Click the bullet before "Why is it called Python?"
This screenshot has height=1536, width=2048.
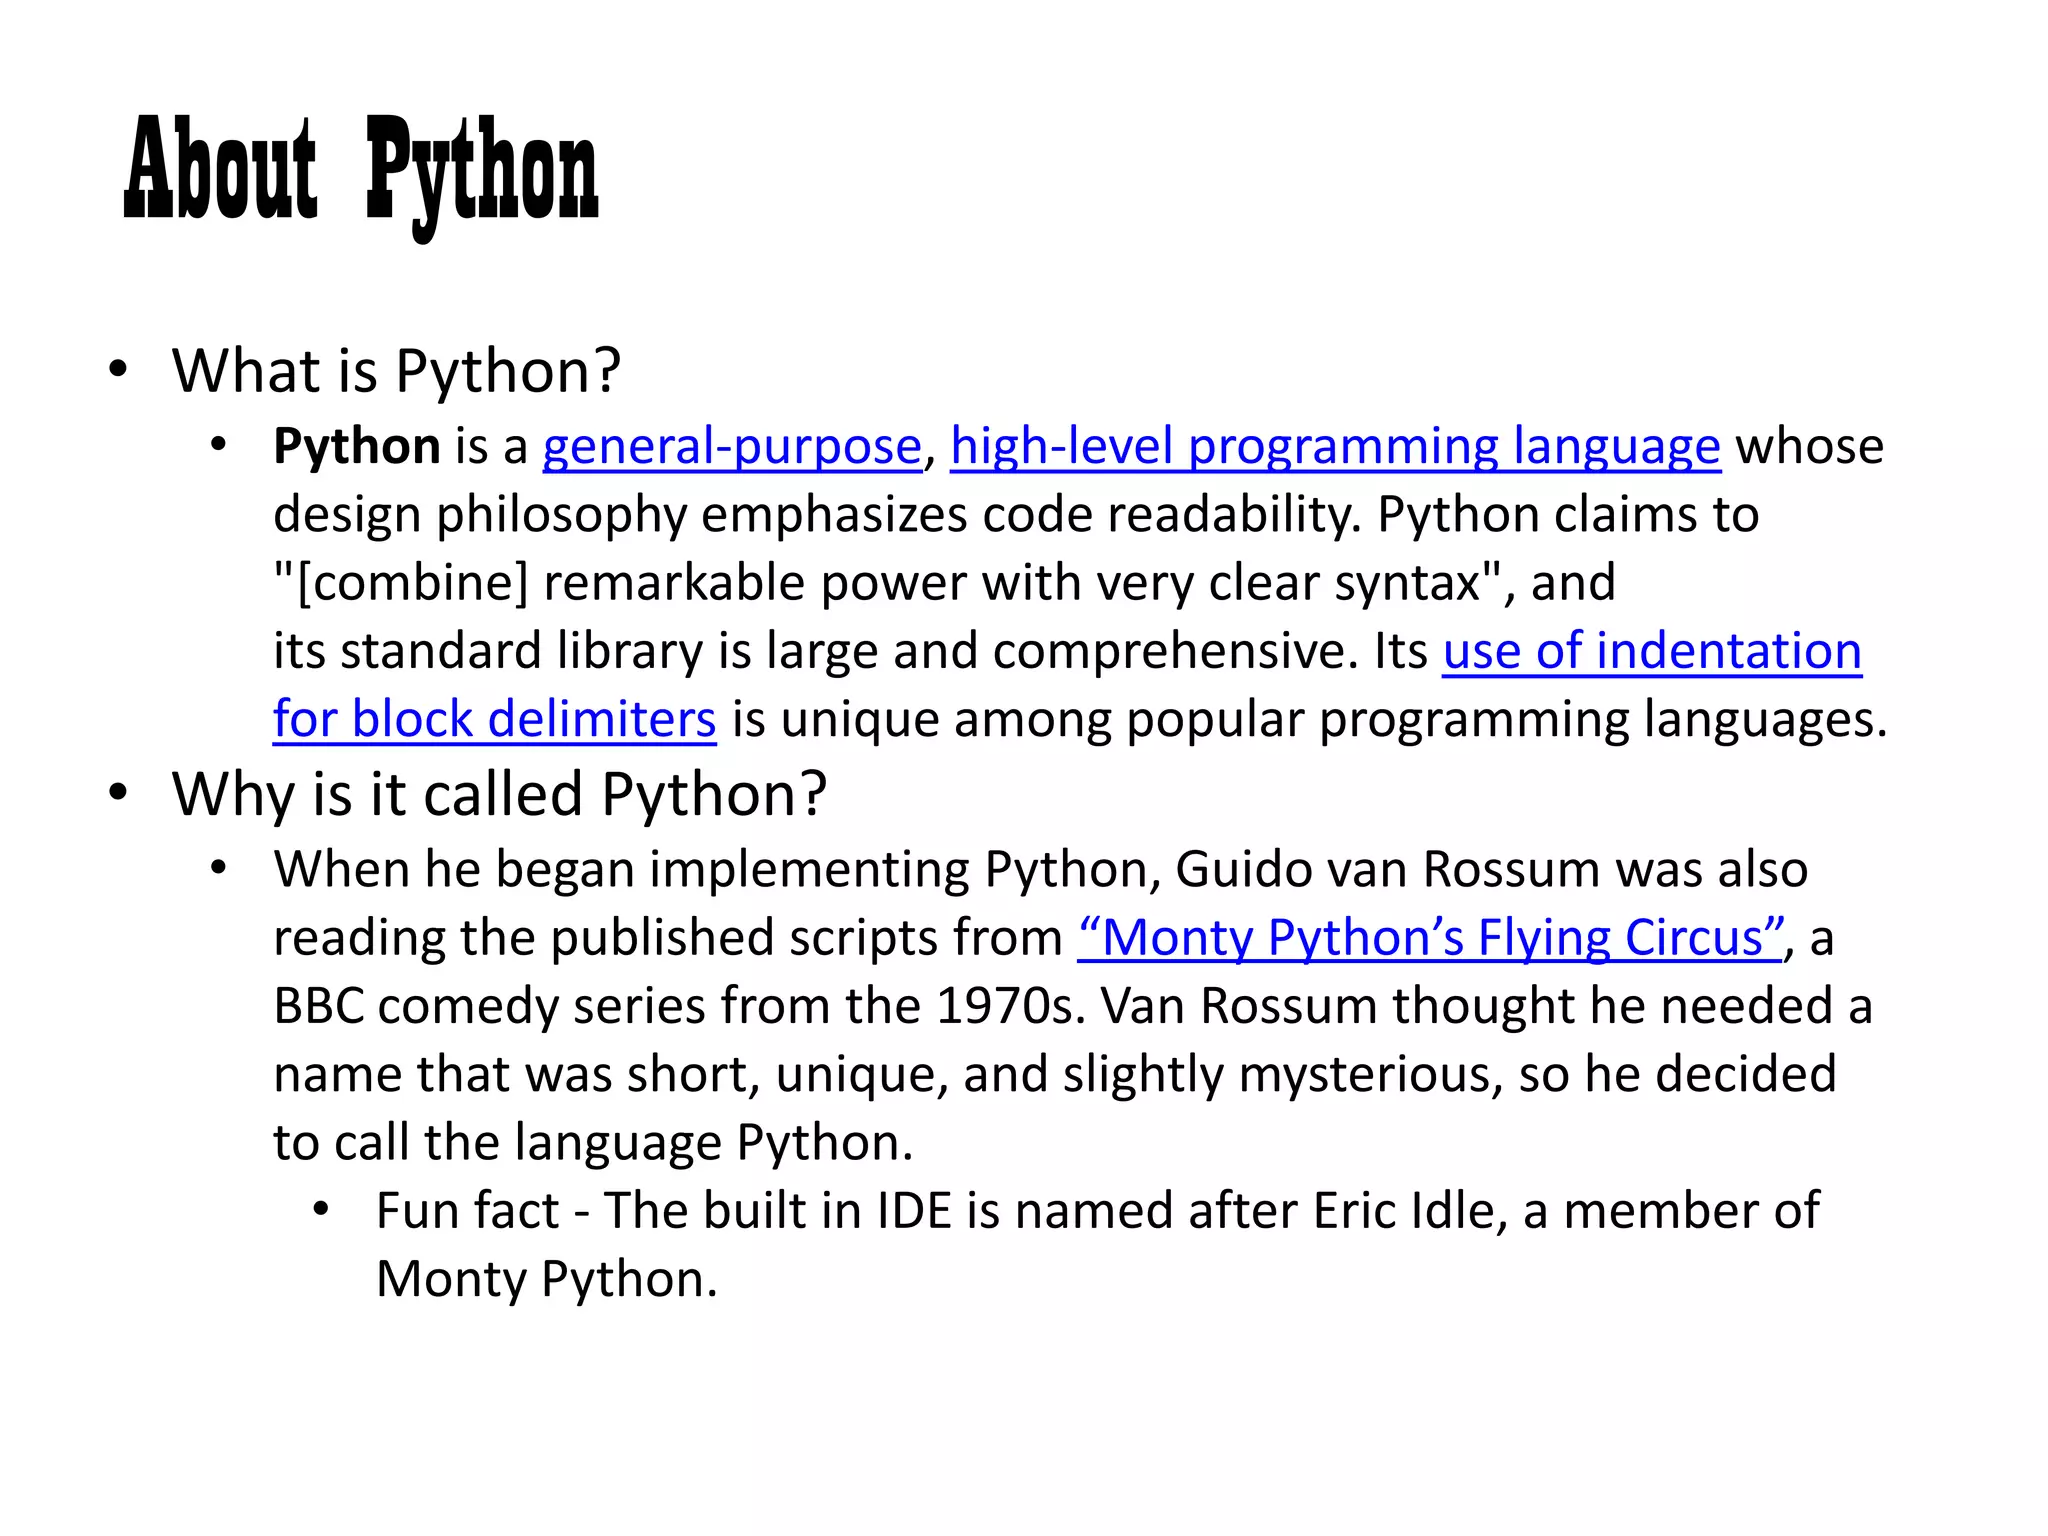tap(118, 793)
